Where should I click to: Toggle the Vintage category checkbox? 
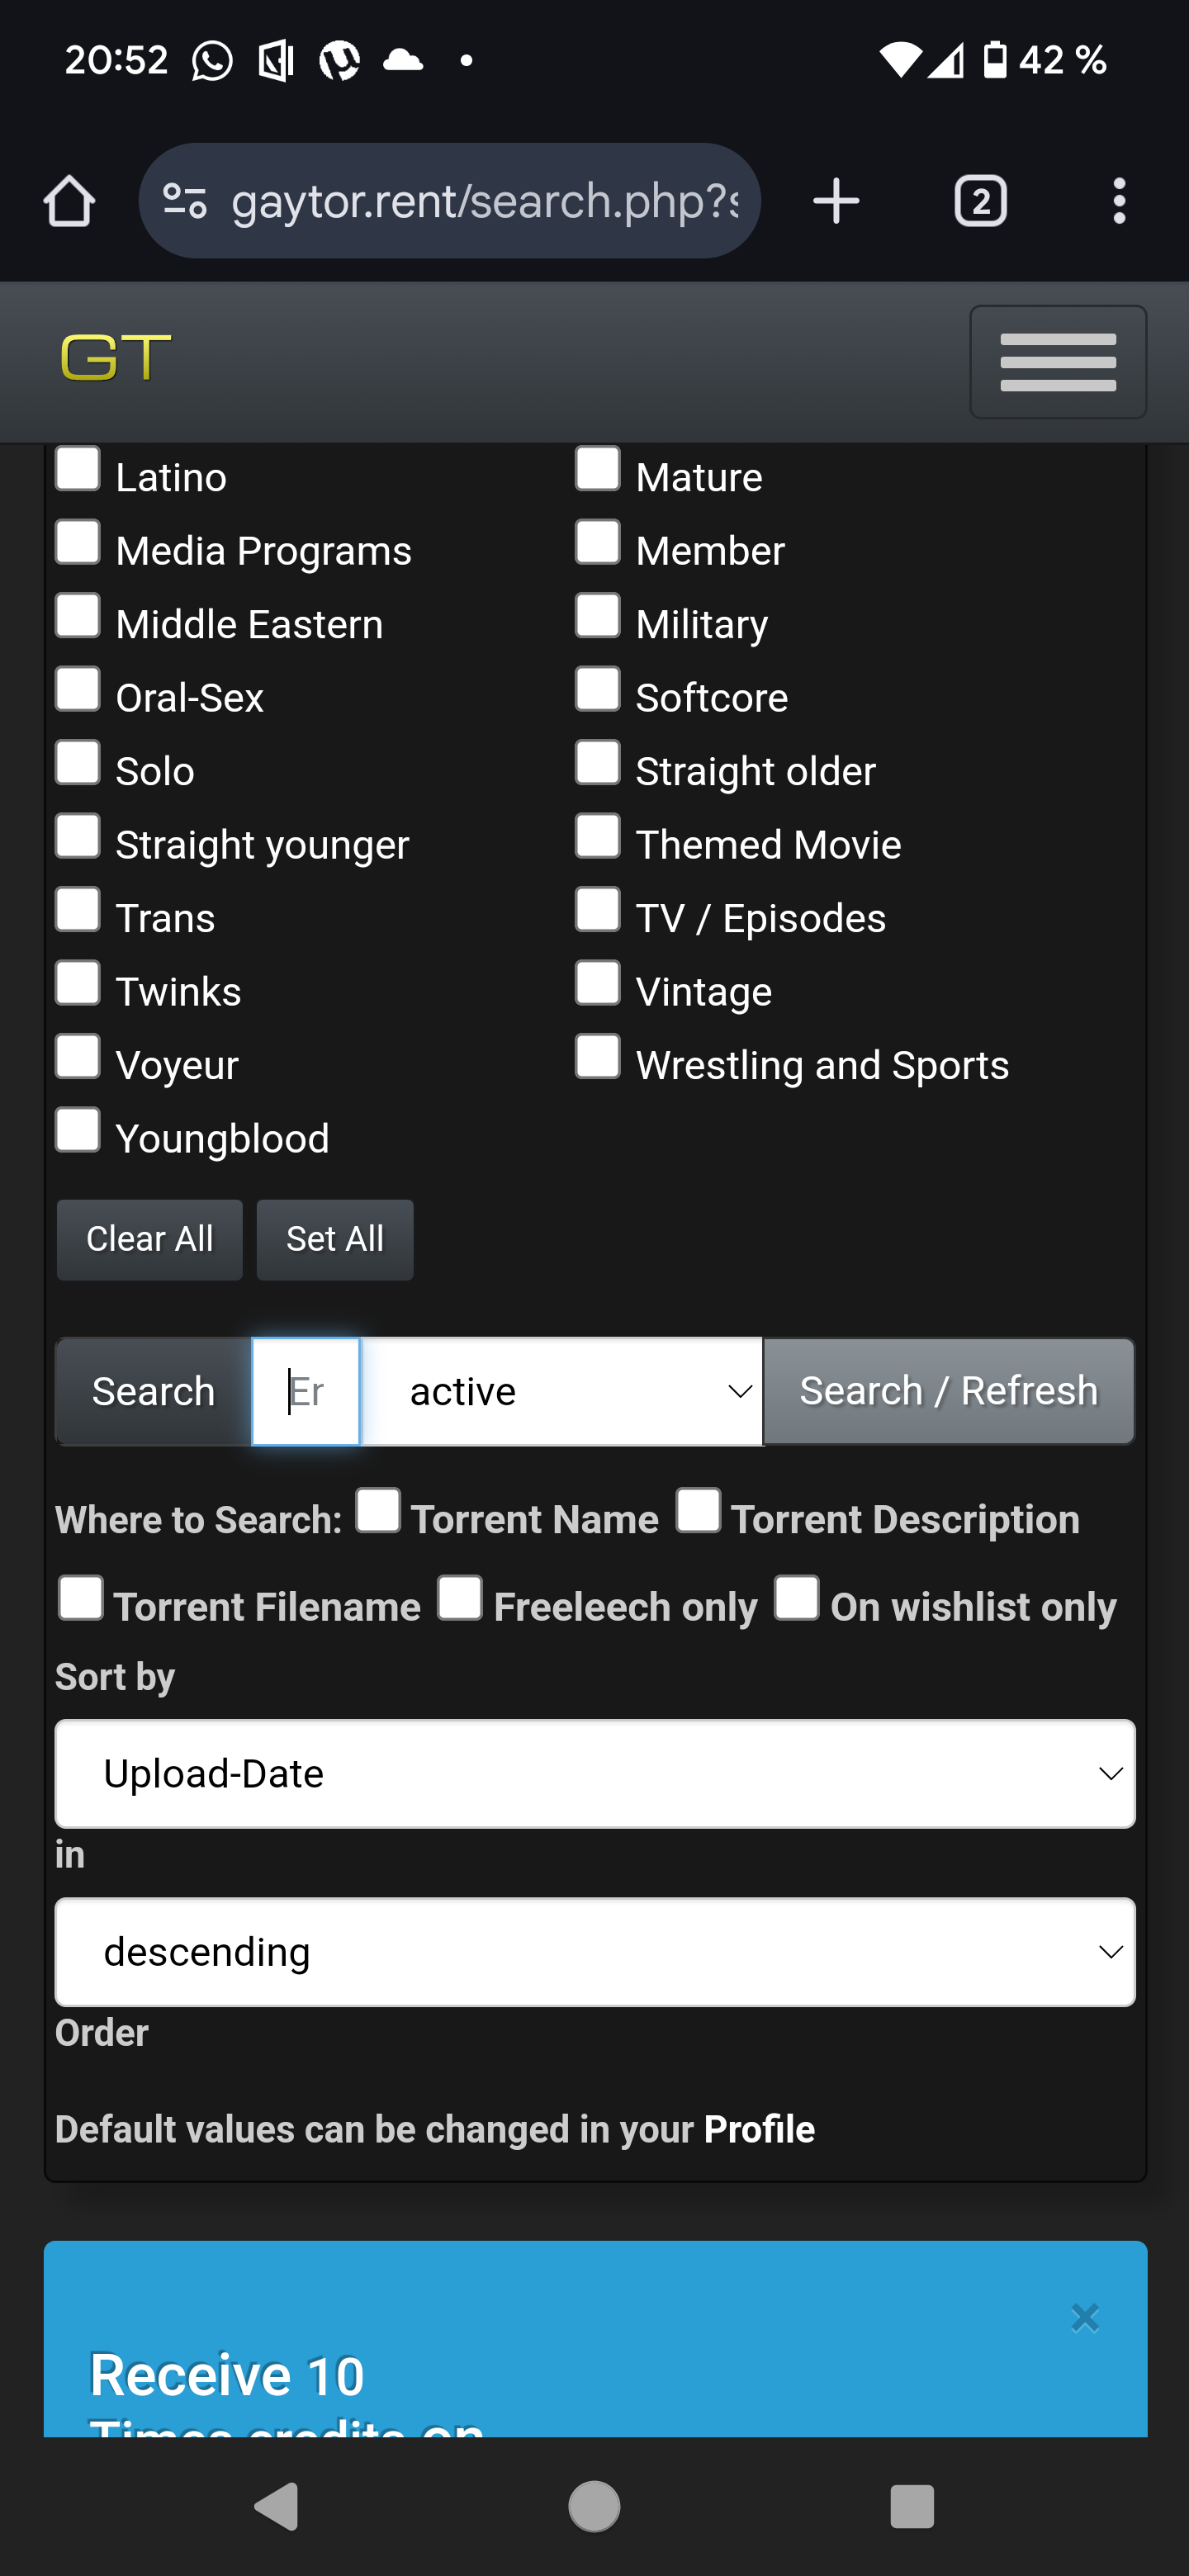pos(598,984)
